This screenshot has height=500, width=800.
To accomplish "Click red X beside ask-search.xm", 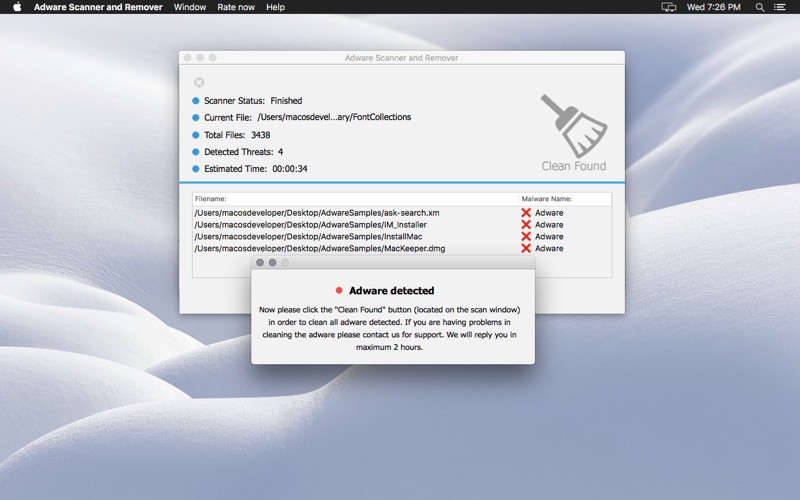I will (526, 213).
